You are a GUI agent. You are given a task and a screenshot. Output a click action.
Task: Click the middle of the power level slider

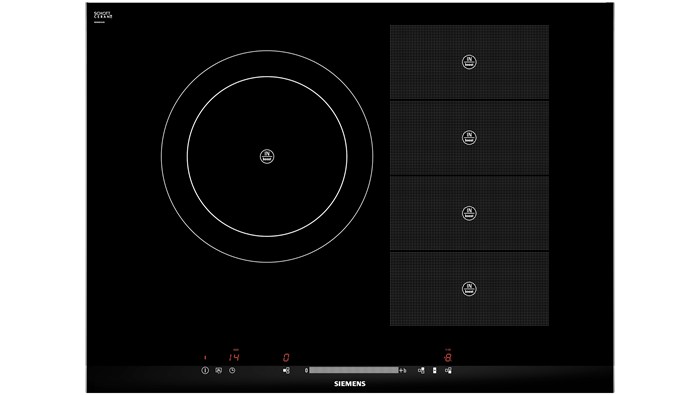coord(354,370)
